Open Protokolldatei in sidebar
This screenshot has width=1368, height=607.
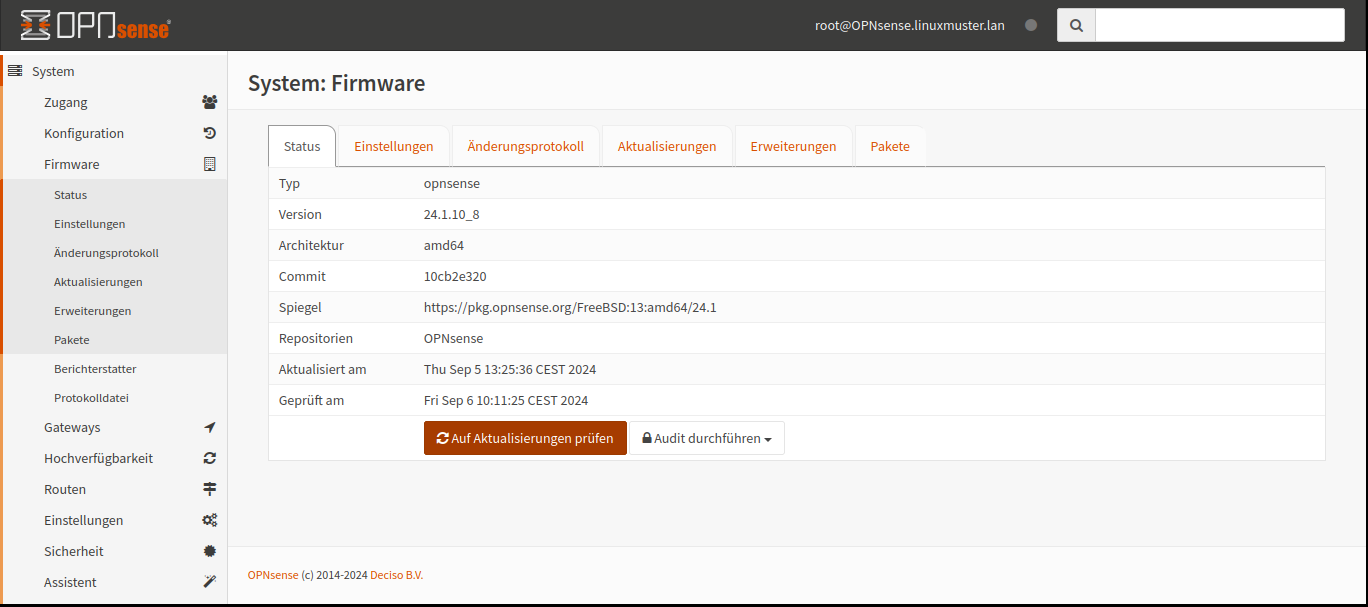(x=114, y=398)
